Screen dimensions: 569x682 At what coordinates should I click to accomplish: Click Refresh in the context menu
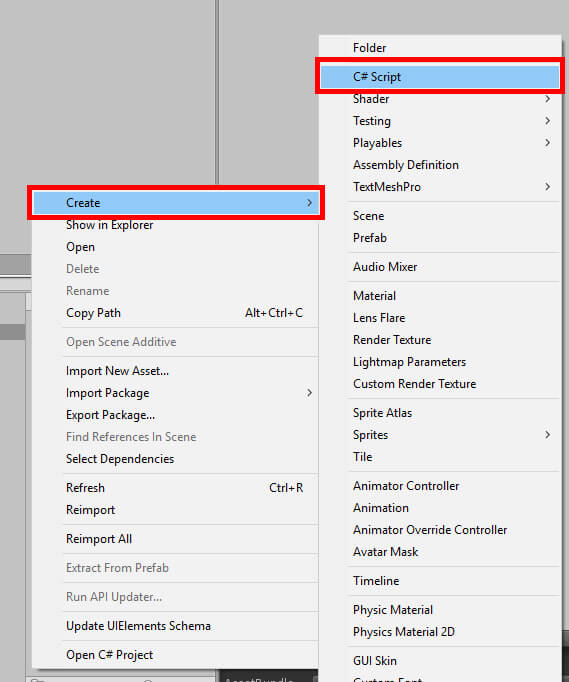[x=176, y=488]
